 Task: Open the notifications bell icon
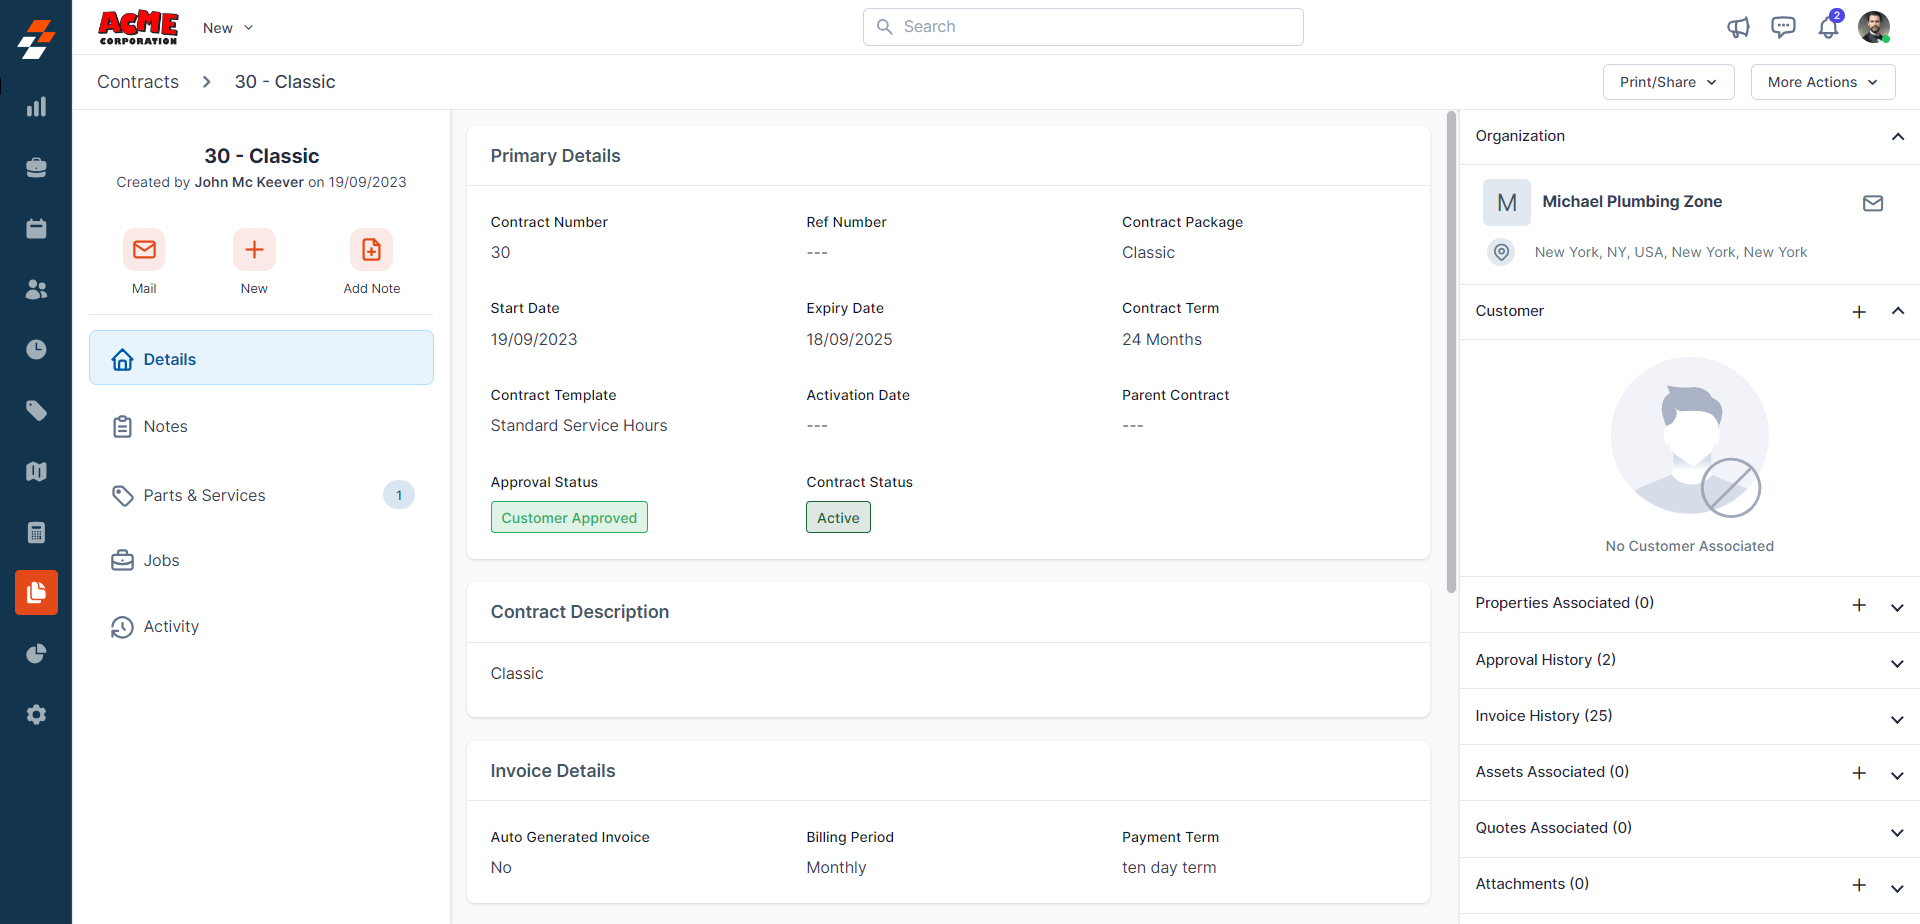point(1828,27)
